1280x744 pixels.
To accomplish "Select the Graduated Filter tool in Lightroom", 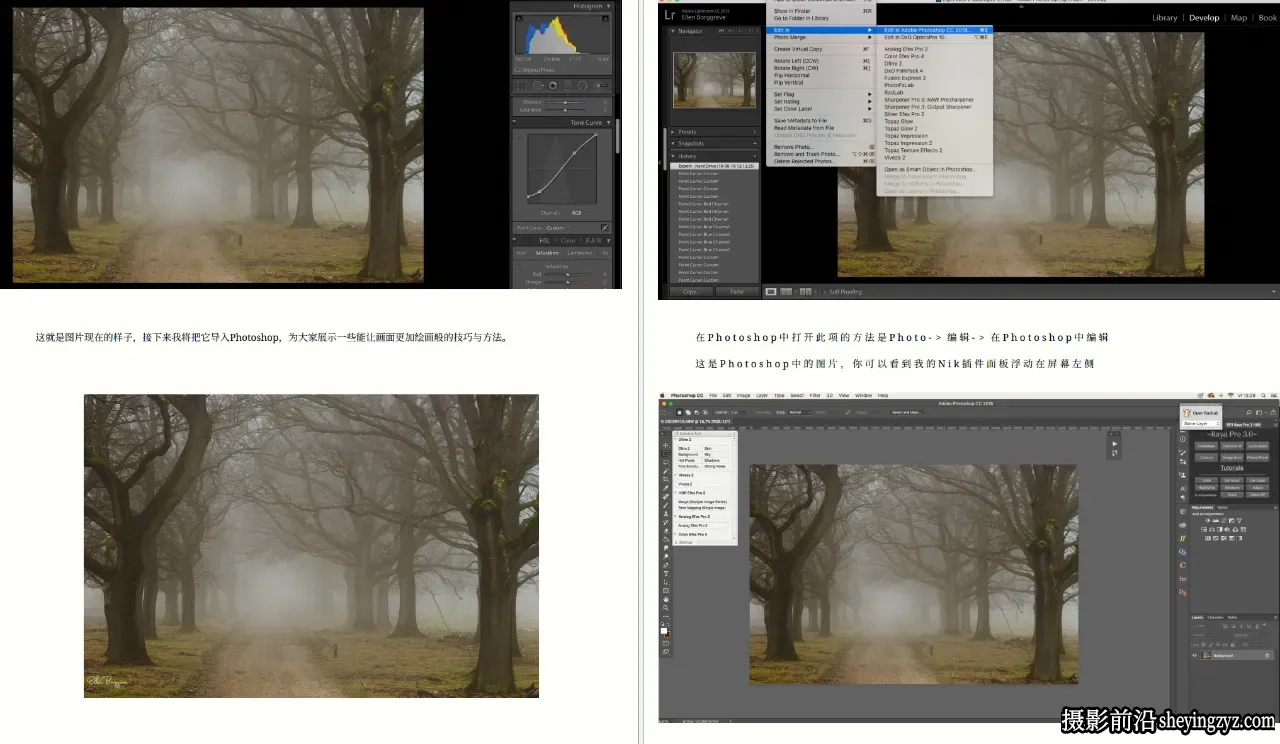I will click(x=568, y=85).
